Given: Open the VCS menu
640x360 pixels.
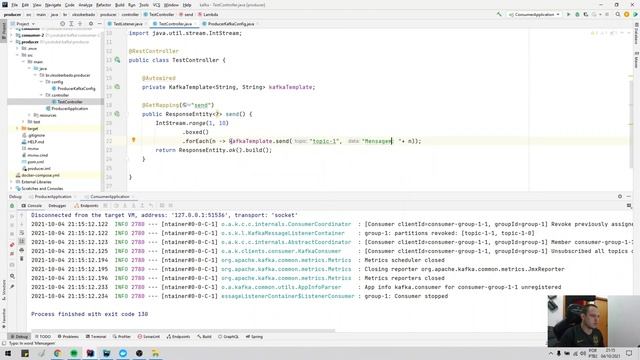Looking at the screenshot, I should 156,5.
